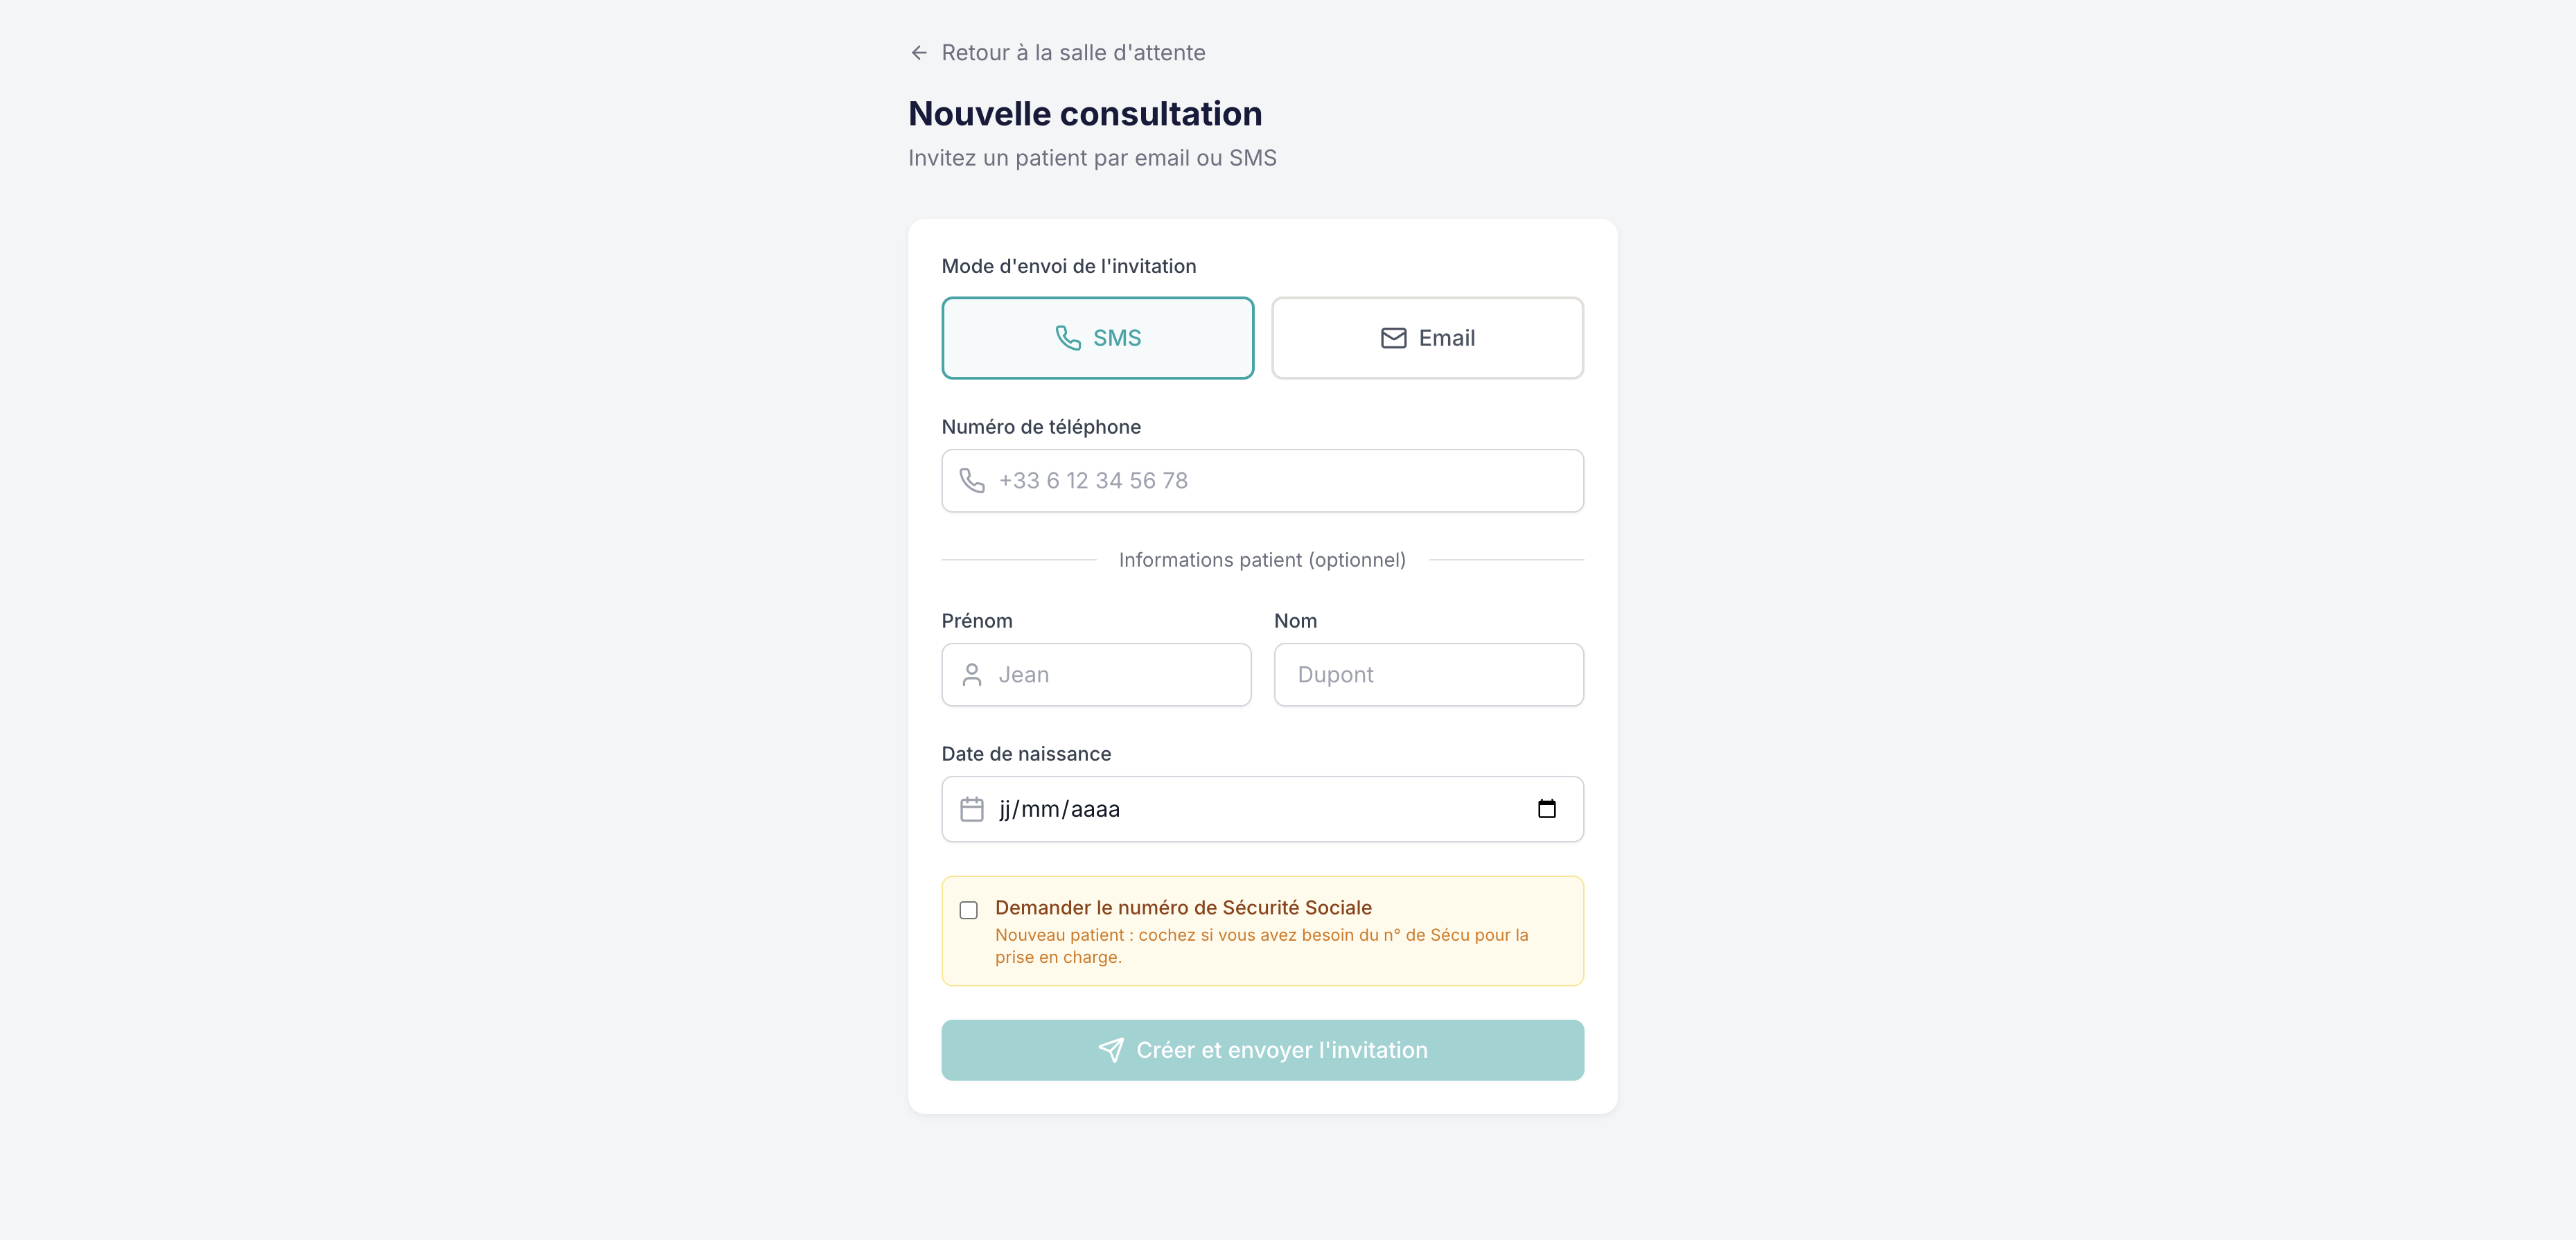Click the phone icon inside the phone number field
The height and width of the screenshot is (1240, 2576).
coord(972,481)
